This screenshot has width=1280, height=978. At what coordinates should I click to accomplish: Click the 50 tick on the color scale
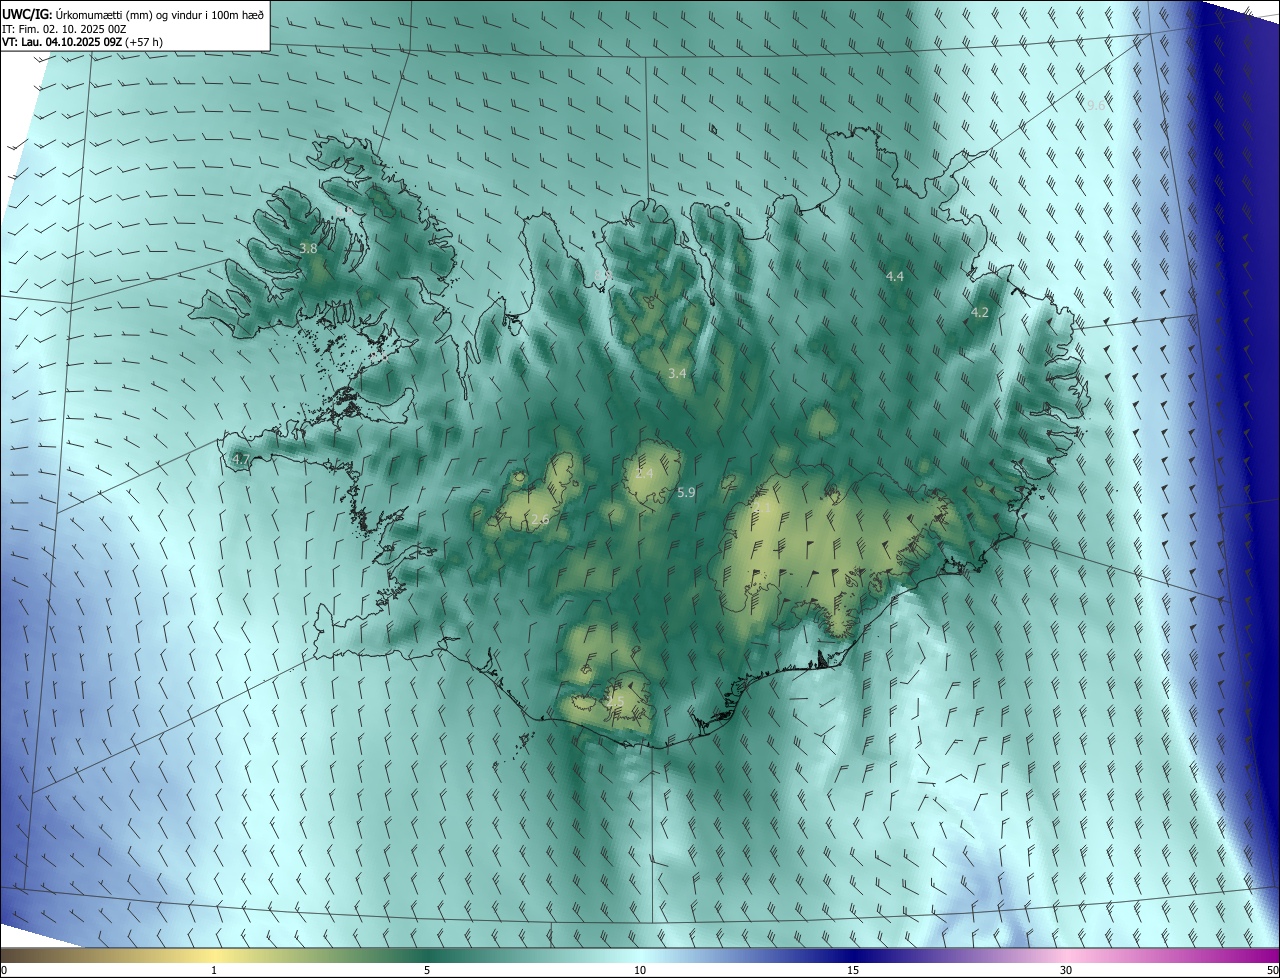coord(1272,970)
